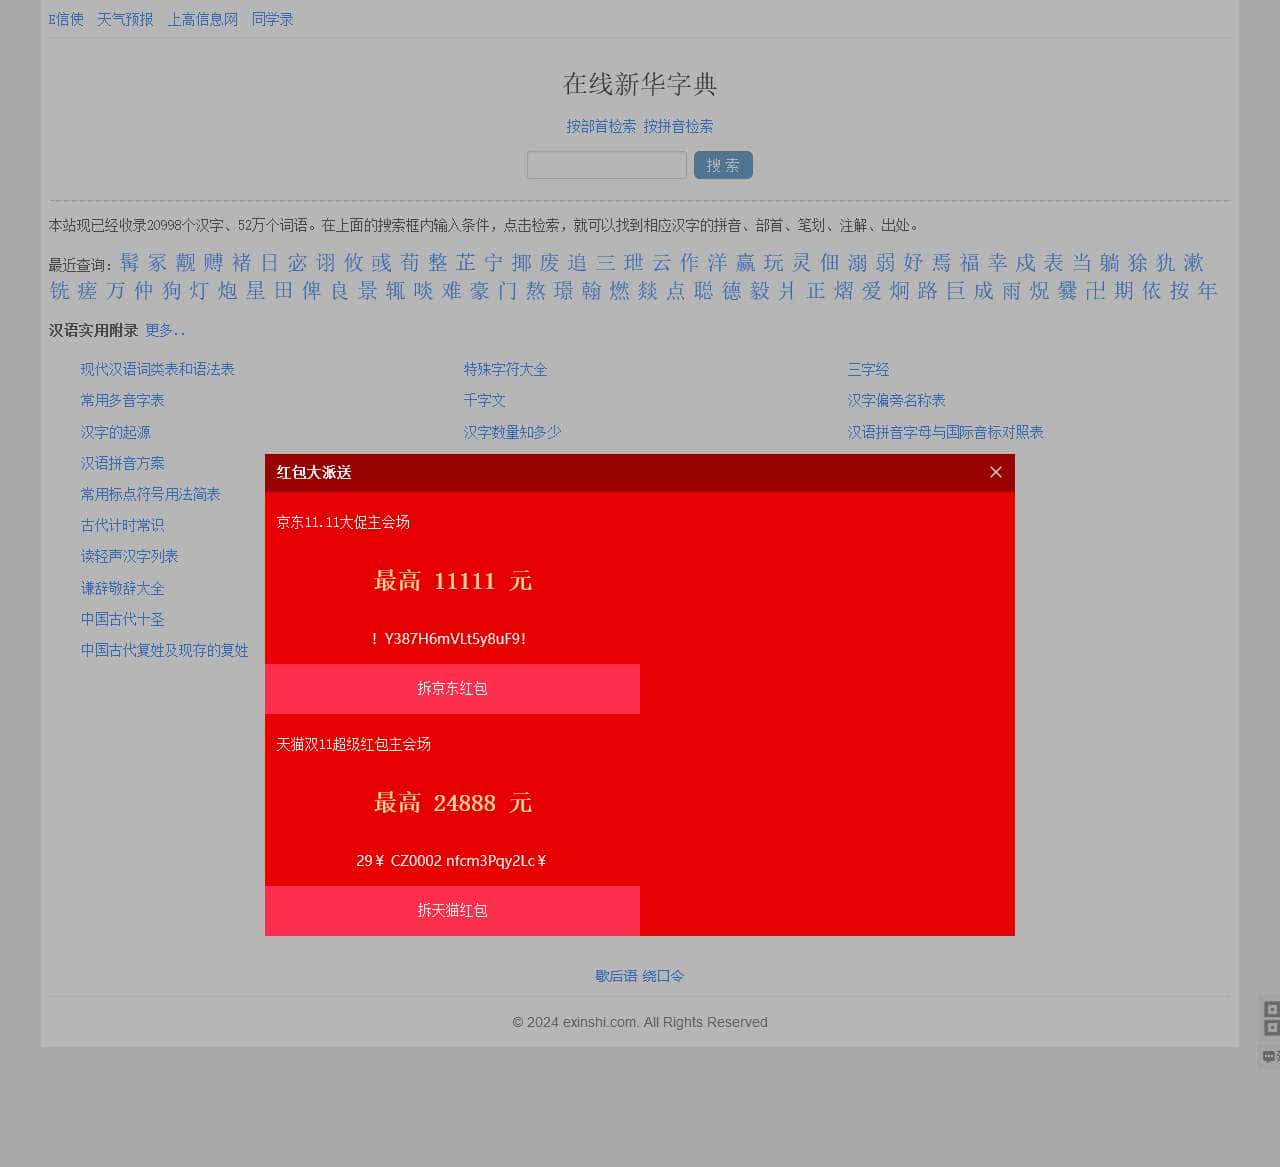Click inside the dictionary search box
1280x1167 pixels.
[x=605, y=164]
